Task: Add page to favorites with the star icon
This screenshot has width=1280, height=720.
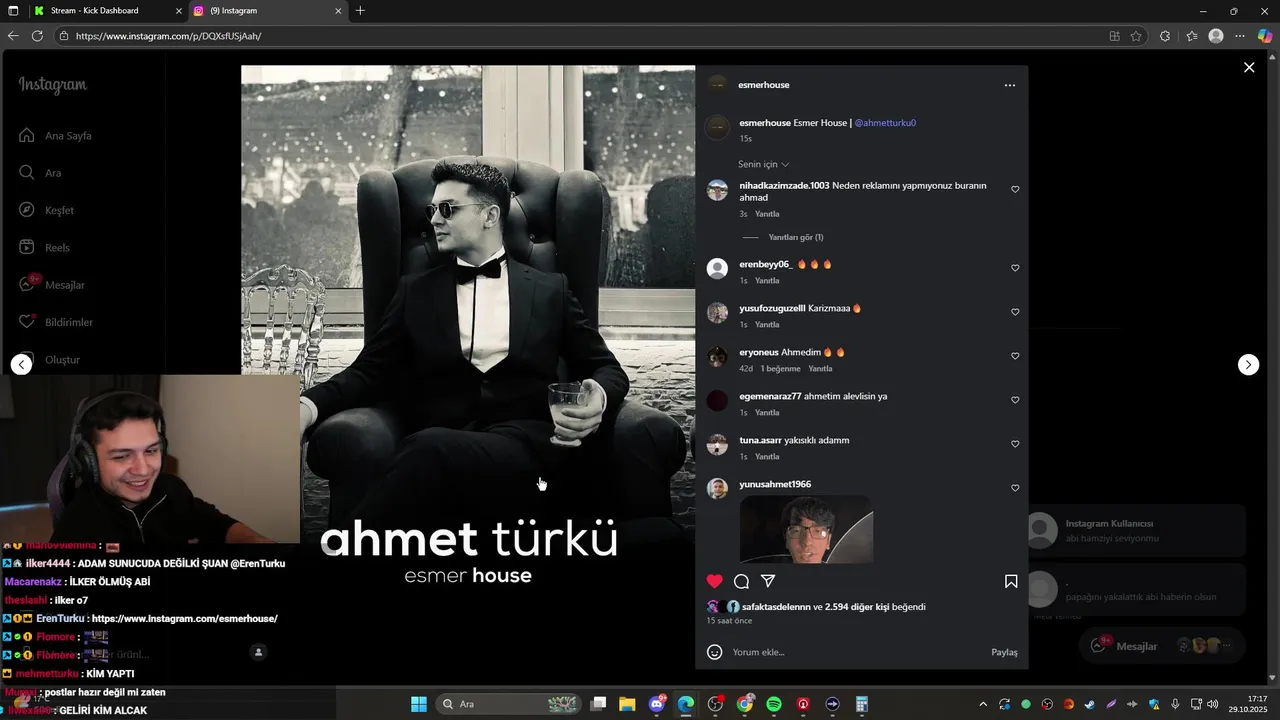Action: 1136,36
